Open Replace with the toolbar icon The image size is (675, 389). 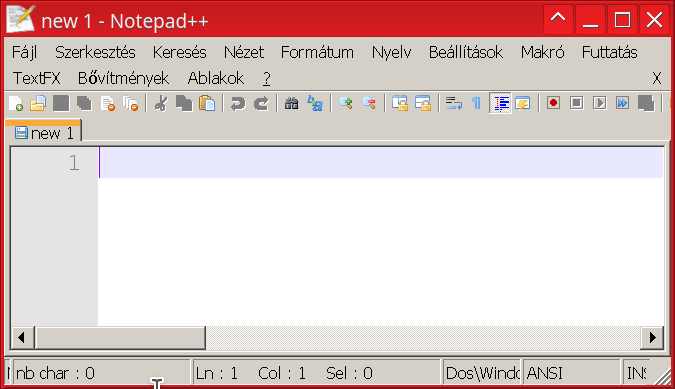tap(315, 104)
